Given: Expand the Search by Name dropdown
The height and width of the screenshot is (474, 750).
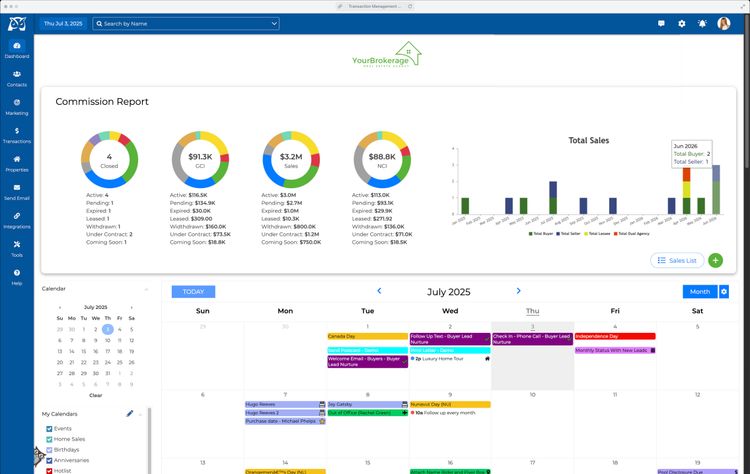Looking at the screenshot, I should click(274, 23).
